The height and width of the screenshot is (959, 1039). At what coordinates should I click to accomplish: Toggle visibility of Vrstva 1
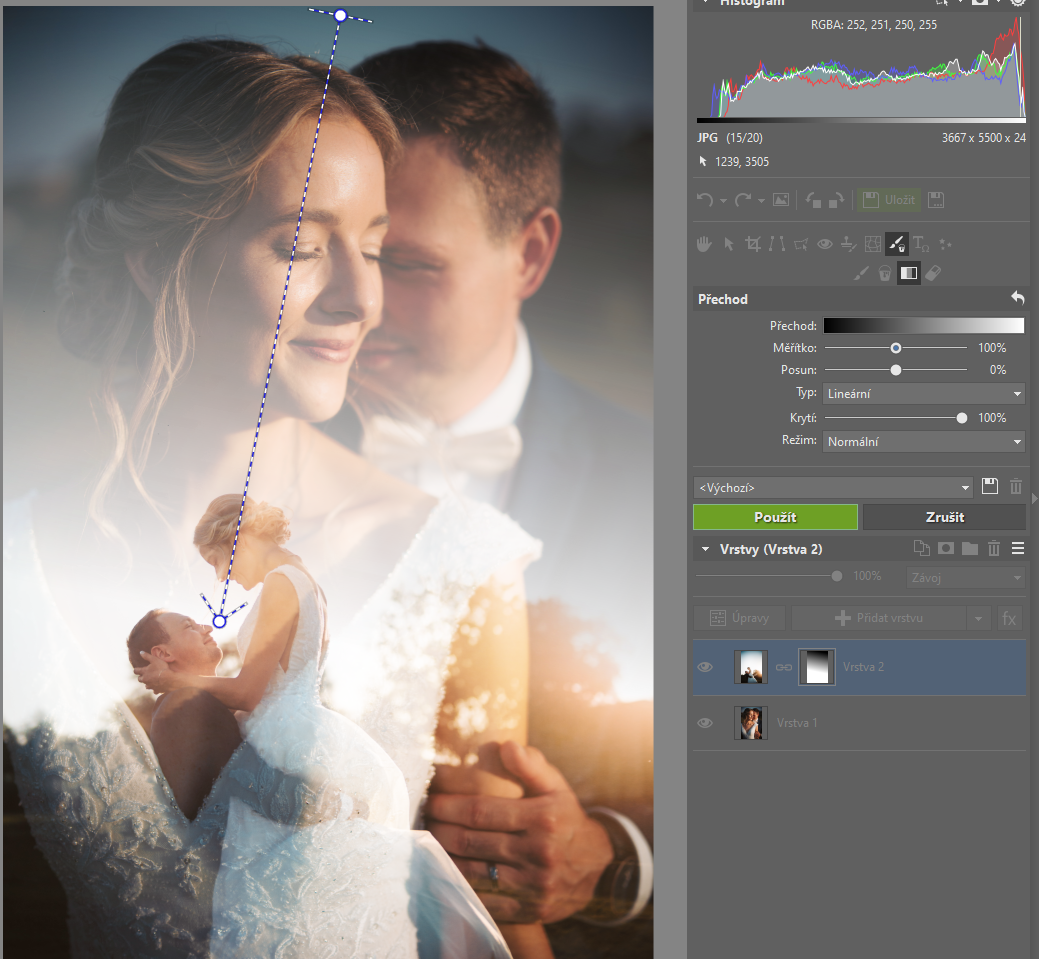coord(705,722)
